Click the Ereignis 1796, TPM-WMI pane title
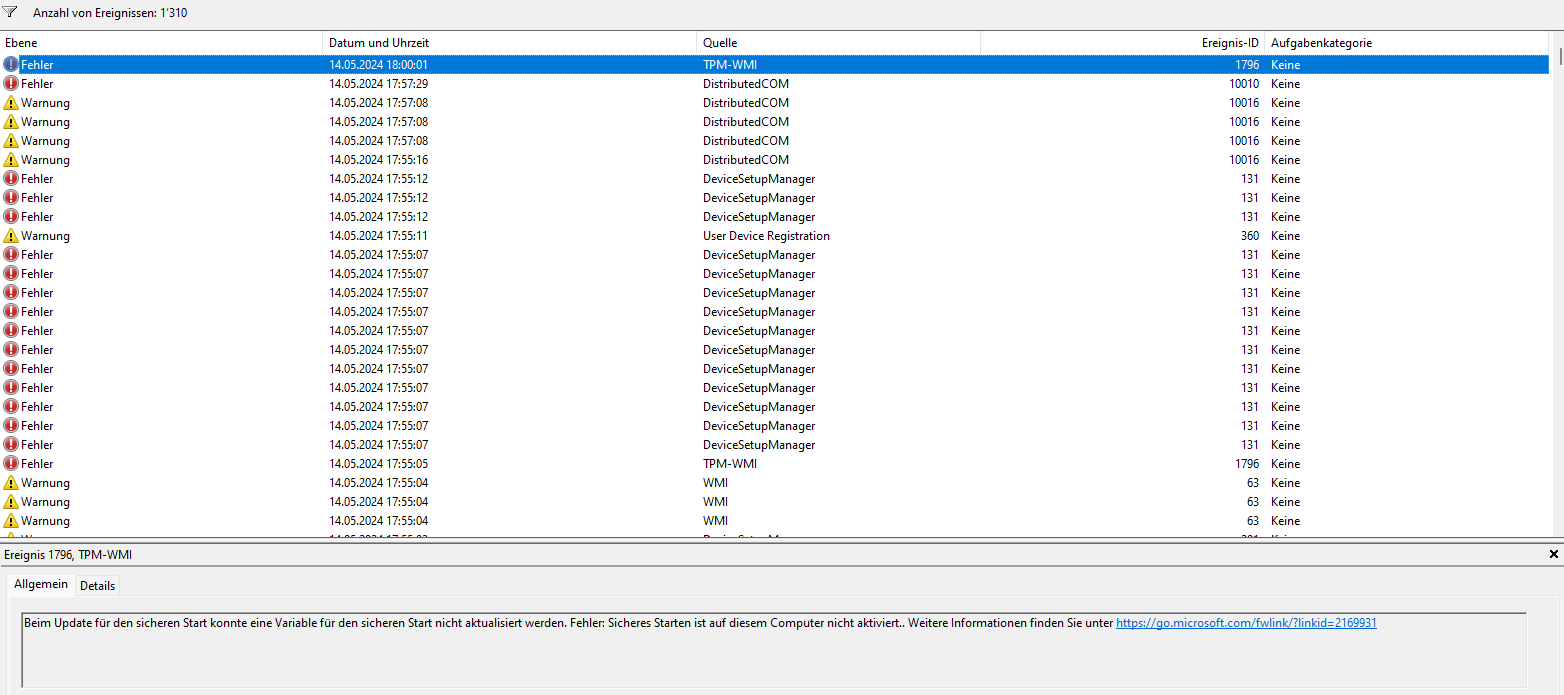Screen dimensions: 1564x695 (68, 553)
